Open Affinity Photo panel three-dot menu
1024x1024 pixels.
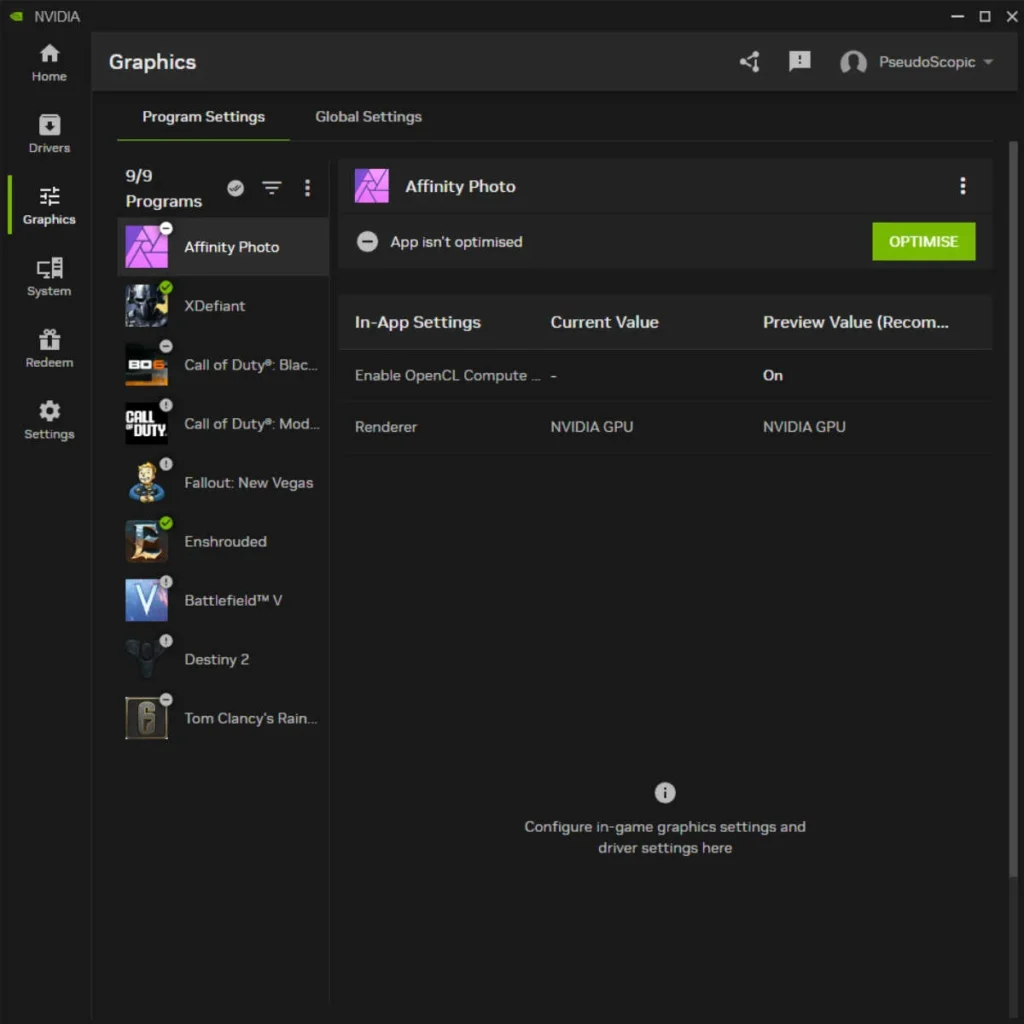[963, 186]
